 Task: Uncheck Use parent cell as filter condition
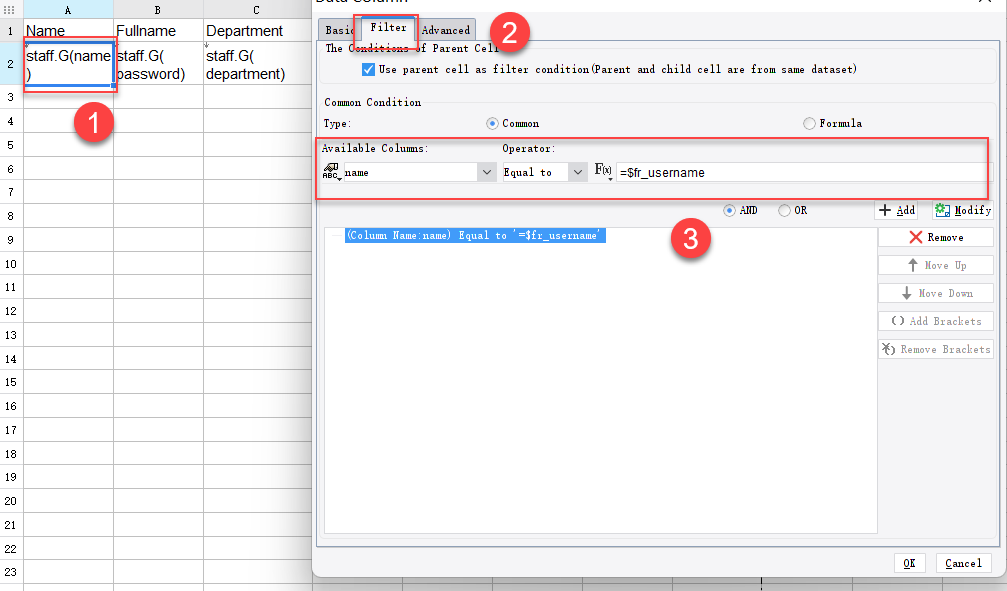point(368,68)
